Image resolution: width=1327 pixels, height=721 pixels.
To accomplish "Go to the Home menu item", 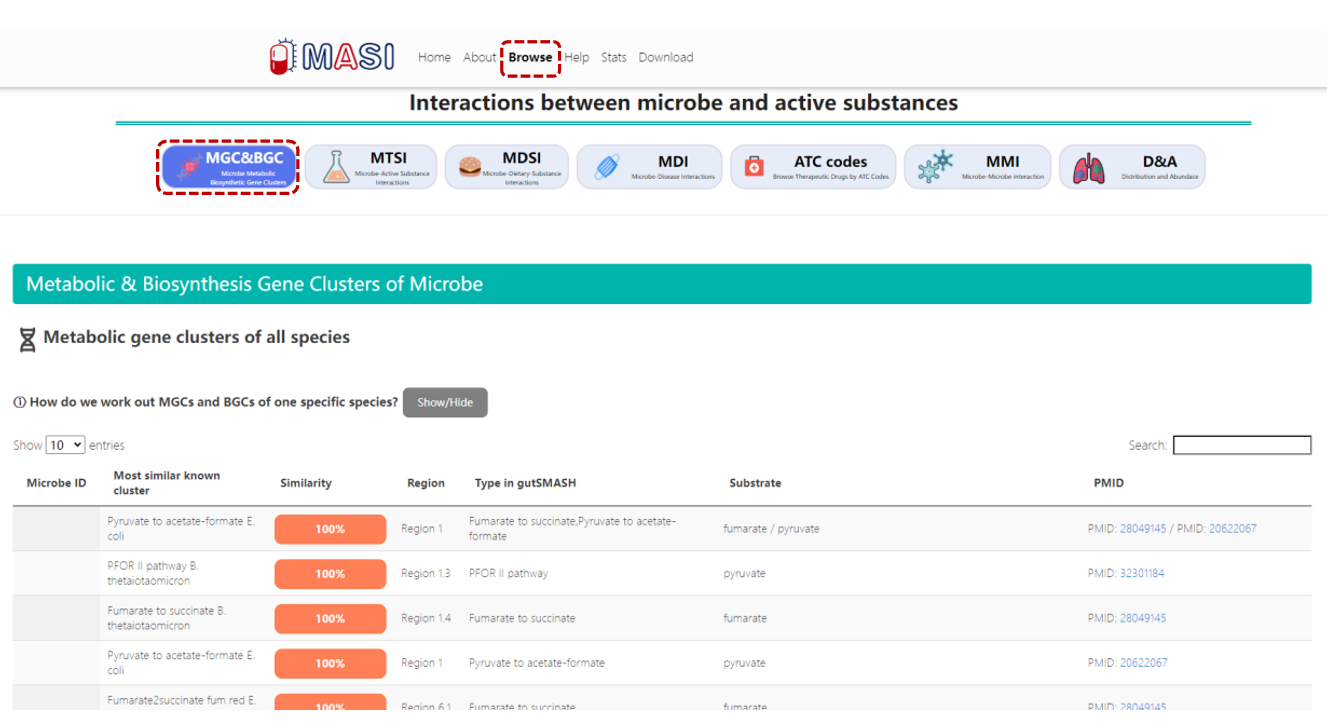I will pos(434,57).
